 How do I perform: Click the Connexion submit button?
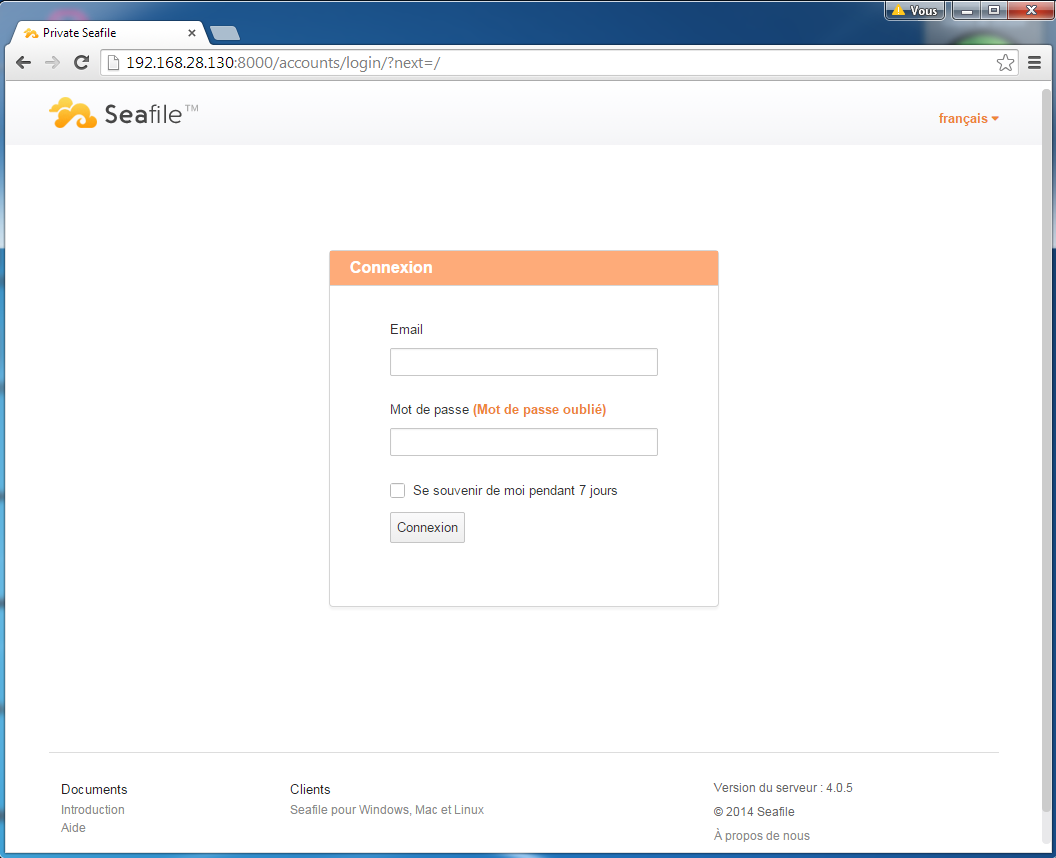point(427,527)
